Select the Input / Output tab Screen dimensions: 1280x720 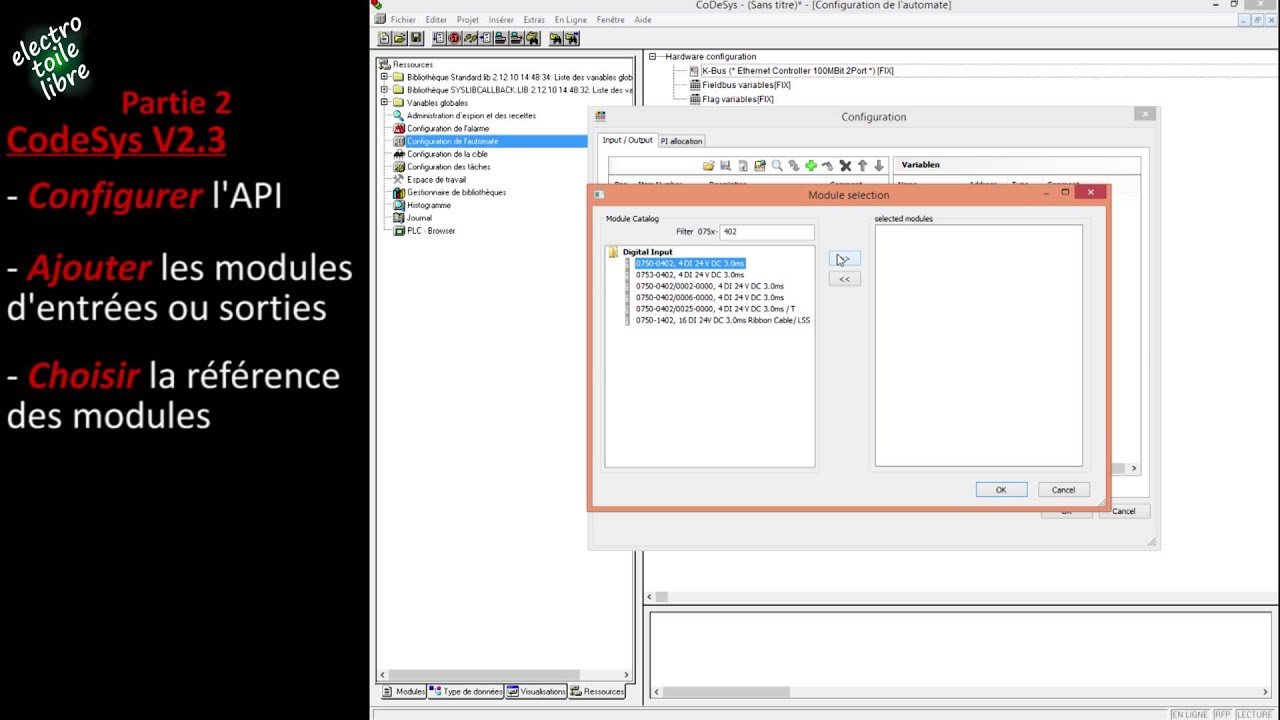(627, 140)
